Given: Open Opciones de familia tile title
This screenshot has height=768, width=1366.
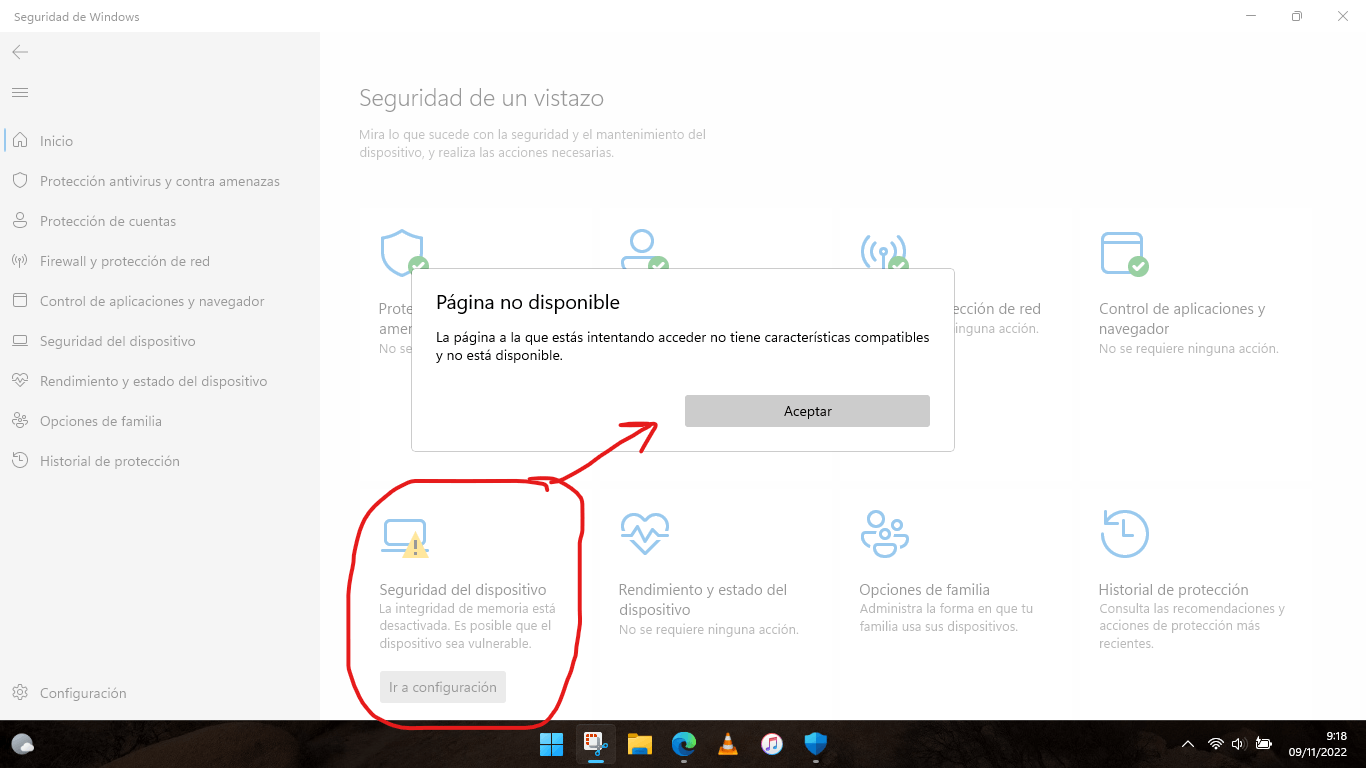Looking at the screenshot, I should [924, 590].
